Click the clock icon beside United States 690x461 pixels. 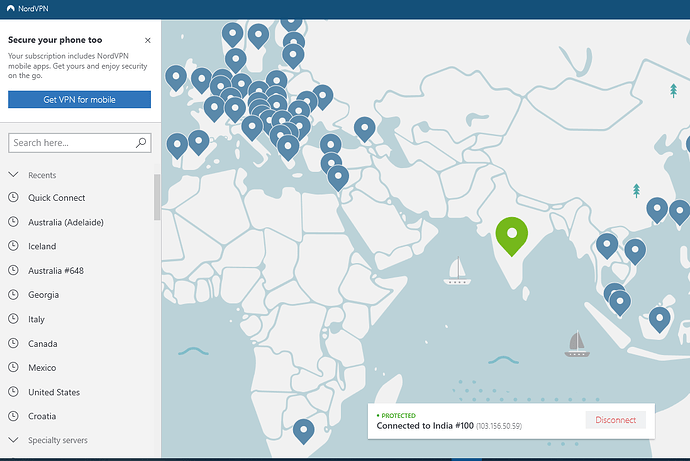coord(14,391)
